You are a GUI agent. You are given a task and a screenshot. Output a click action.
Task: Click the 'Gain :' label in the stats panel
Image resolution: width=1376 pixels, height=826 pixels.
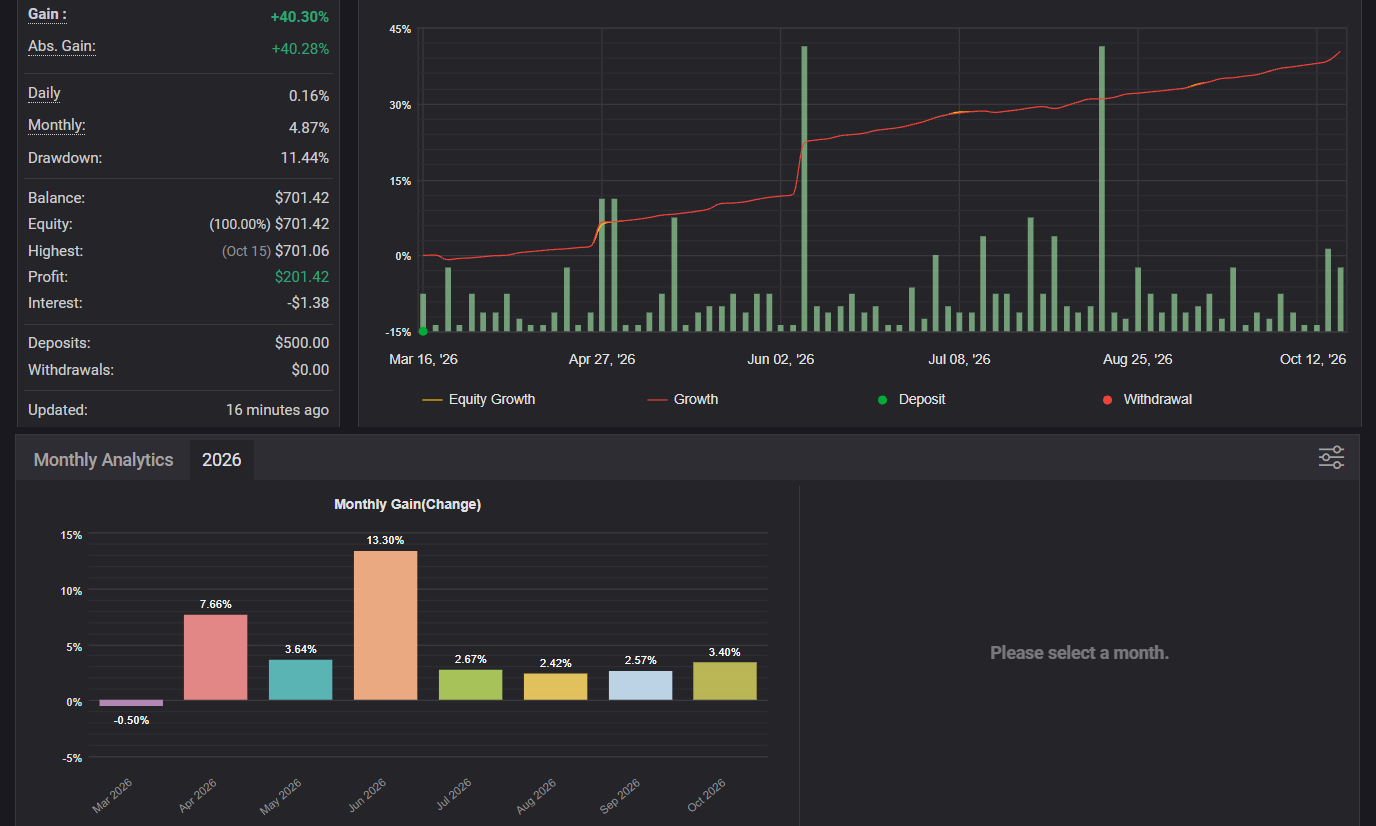point(48,15)
